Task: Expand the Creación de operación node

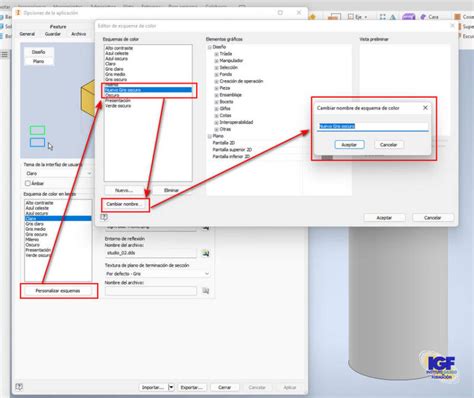Action: click(216, 81)
